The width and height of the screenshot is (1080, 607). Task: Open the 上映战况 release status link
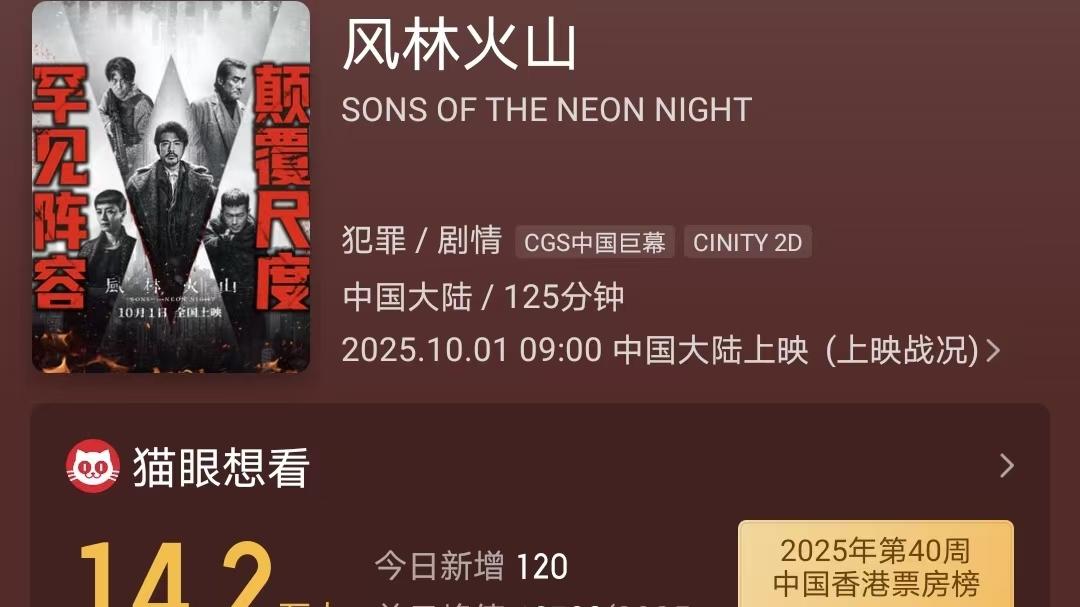click(x=903, y=351)
